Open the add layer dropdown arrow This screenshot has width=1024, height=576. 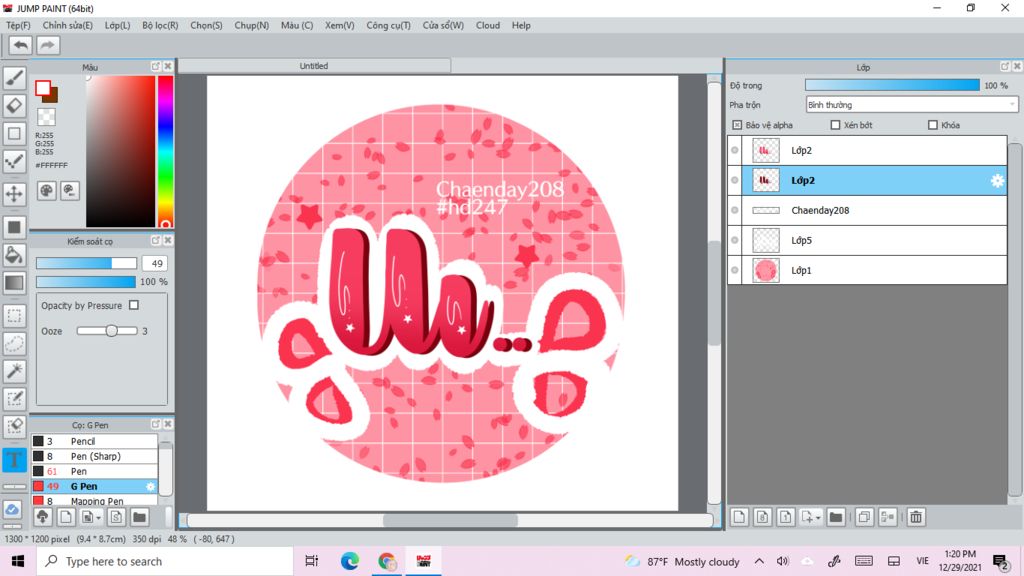coord(818,518)
